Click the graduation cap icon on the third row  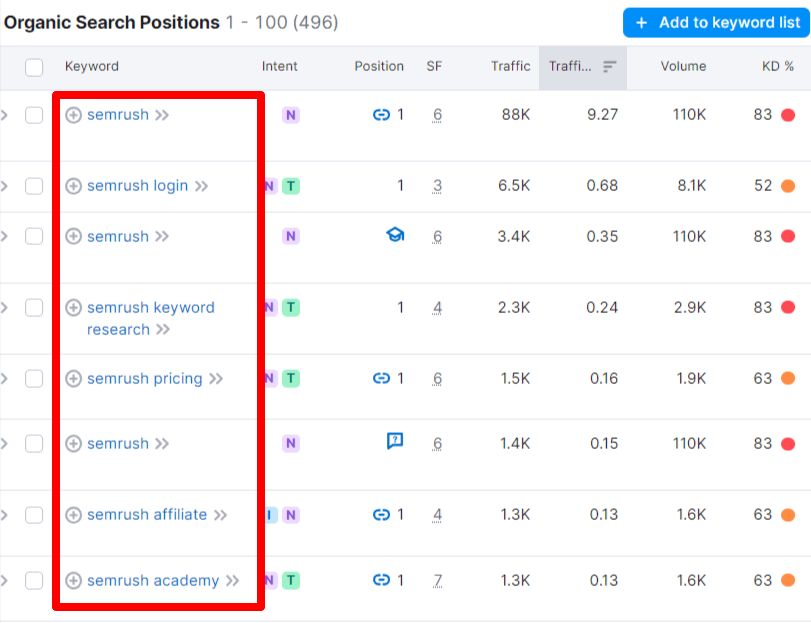(395, 235)
